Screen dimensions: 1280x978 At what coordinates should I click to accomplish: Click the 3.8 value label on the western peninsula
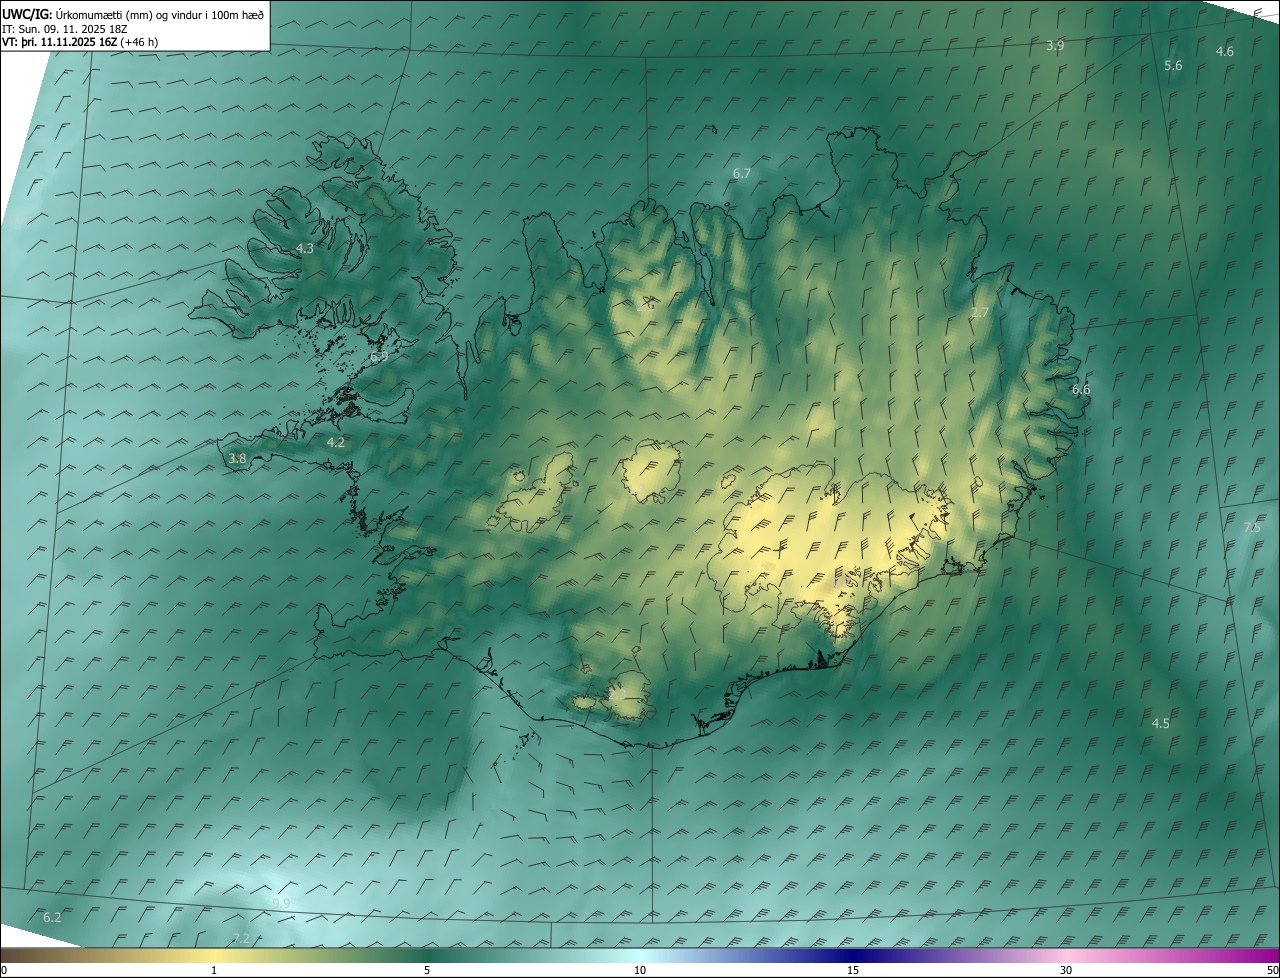point(237,458)
